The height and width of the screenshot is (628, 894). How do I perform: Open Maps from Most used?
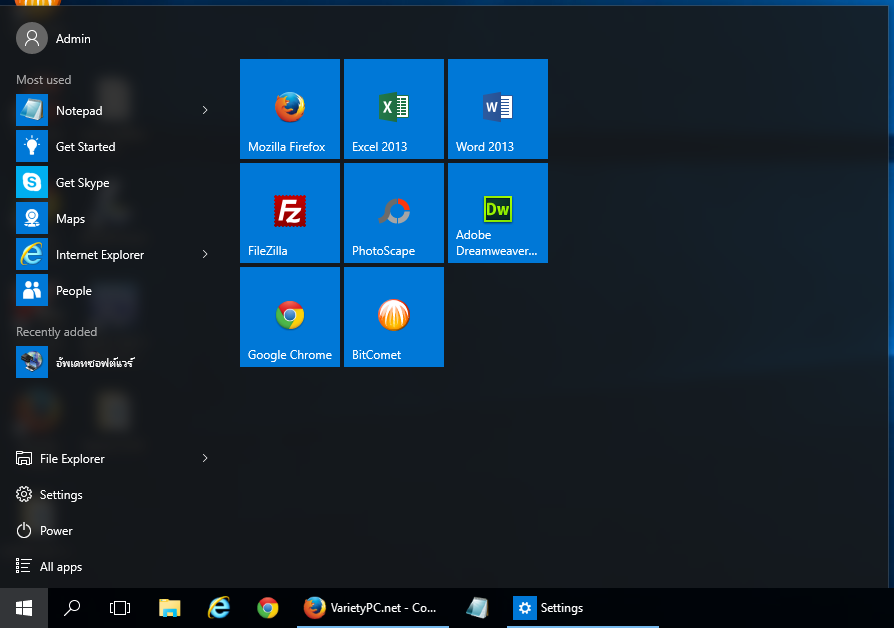[113, 218]
